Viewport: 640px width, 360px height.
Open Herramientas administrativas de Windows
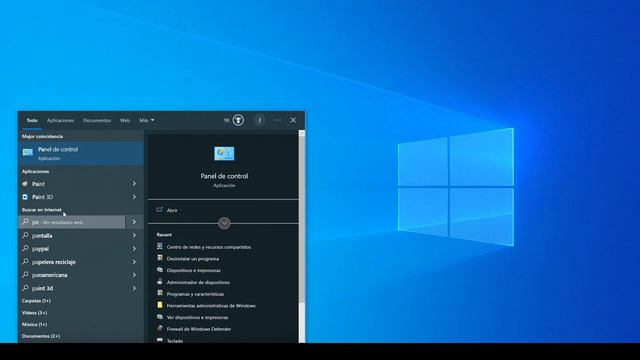[211, 306]
